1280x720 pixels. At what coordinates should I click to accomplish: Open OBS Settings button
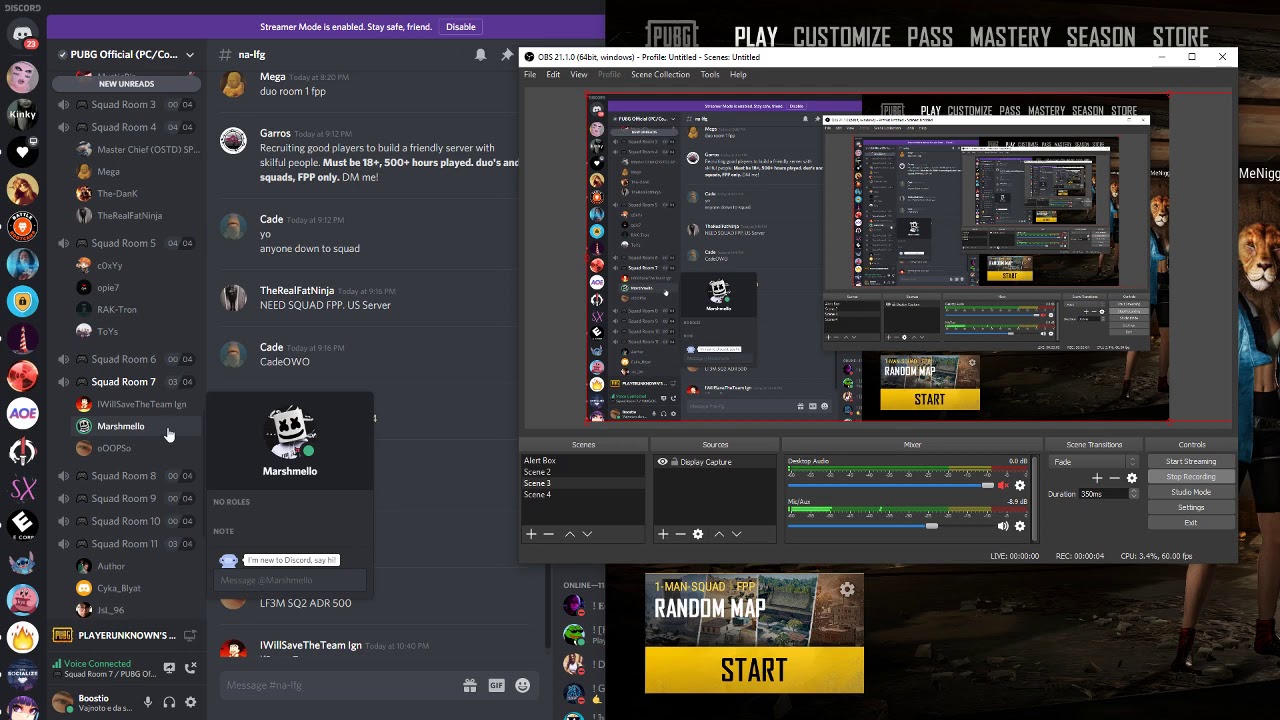click(1191, 507)
